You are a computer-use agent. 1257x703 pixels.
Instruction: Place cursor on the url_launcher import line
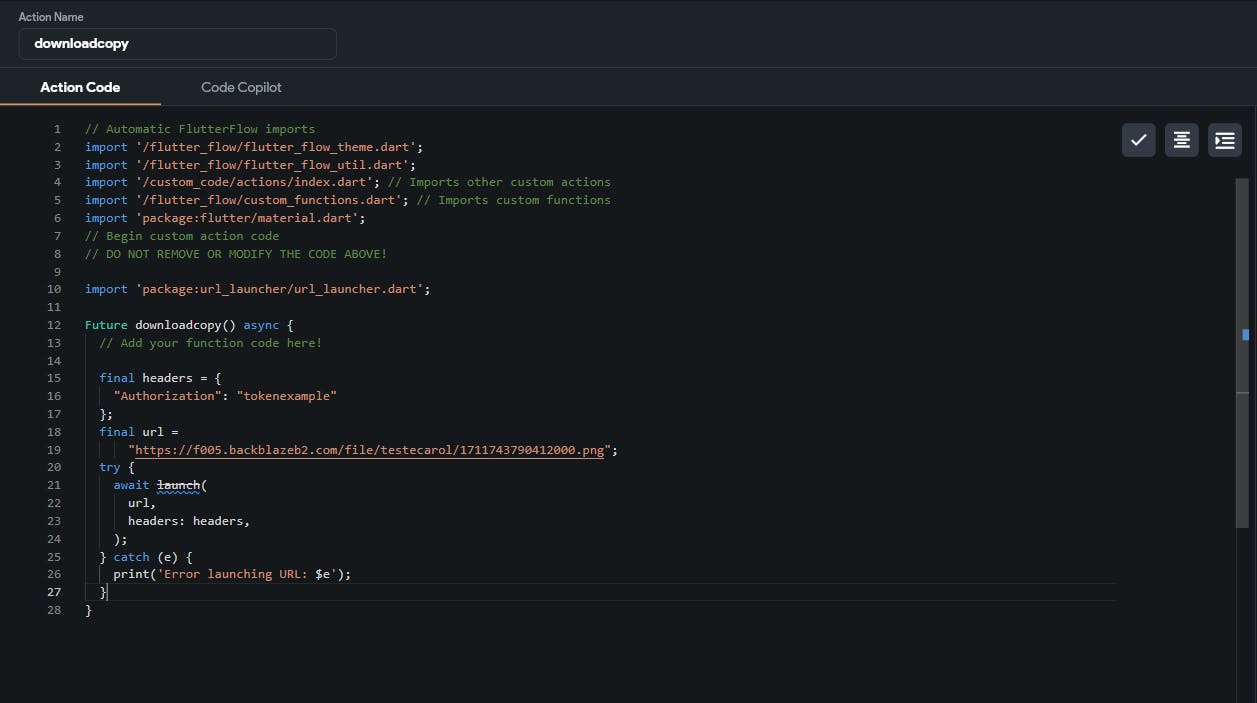click(257, 289)
